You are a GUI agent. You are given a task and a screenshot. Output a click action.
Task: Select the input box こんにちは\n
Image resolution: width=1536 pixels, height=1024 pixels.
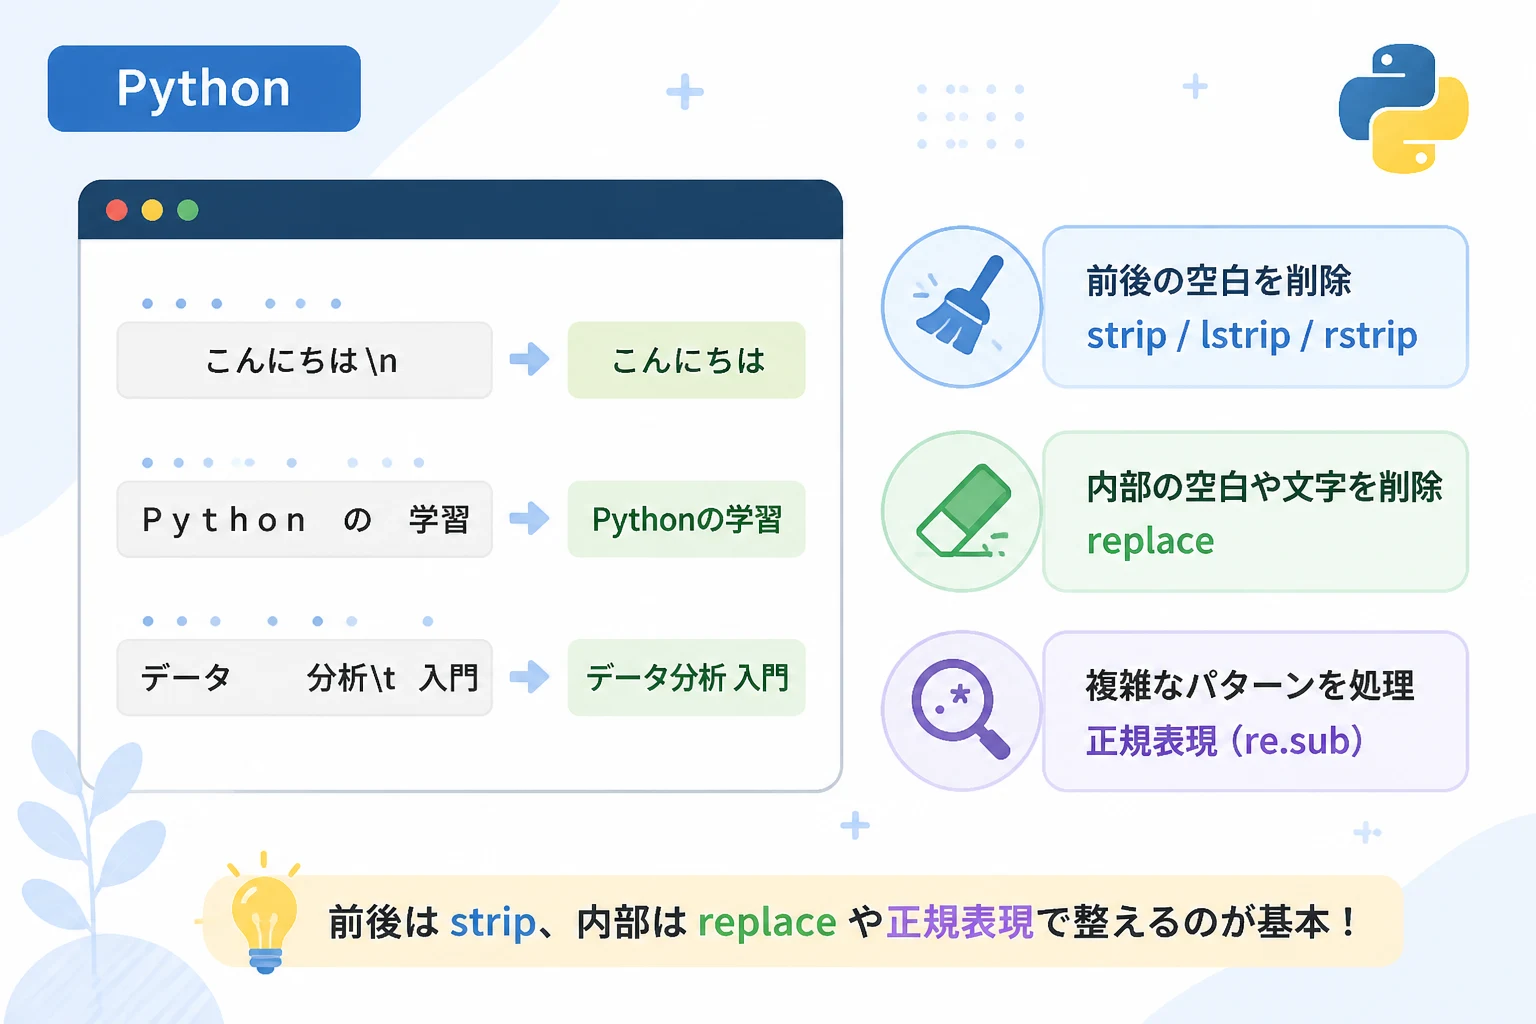pyautogui.click(x=304, y=360)
